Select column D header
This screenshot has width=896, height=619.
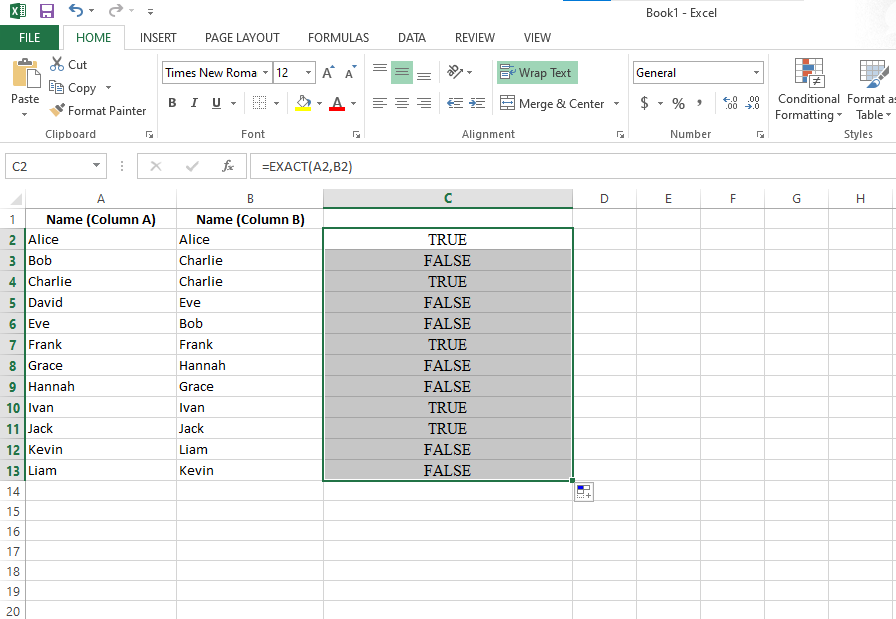tap(604, 198)
